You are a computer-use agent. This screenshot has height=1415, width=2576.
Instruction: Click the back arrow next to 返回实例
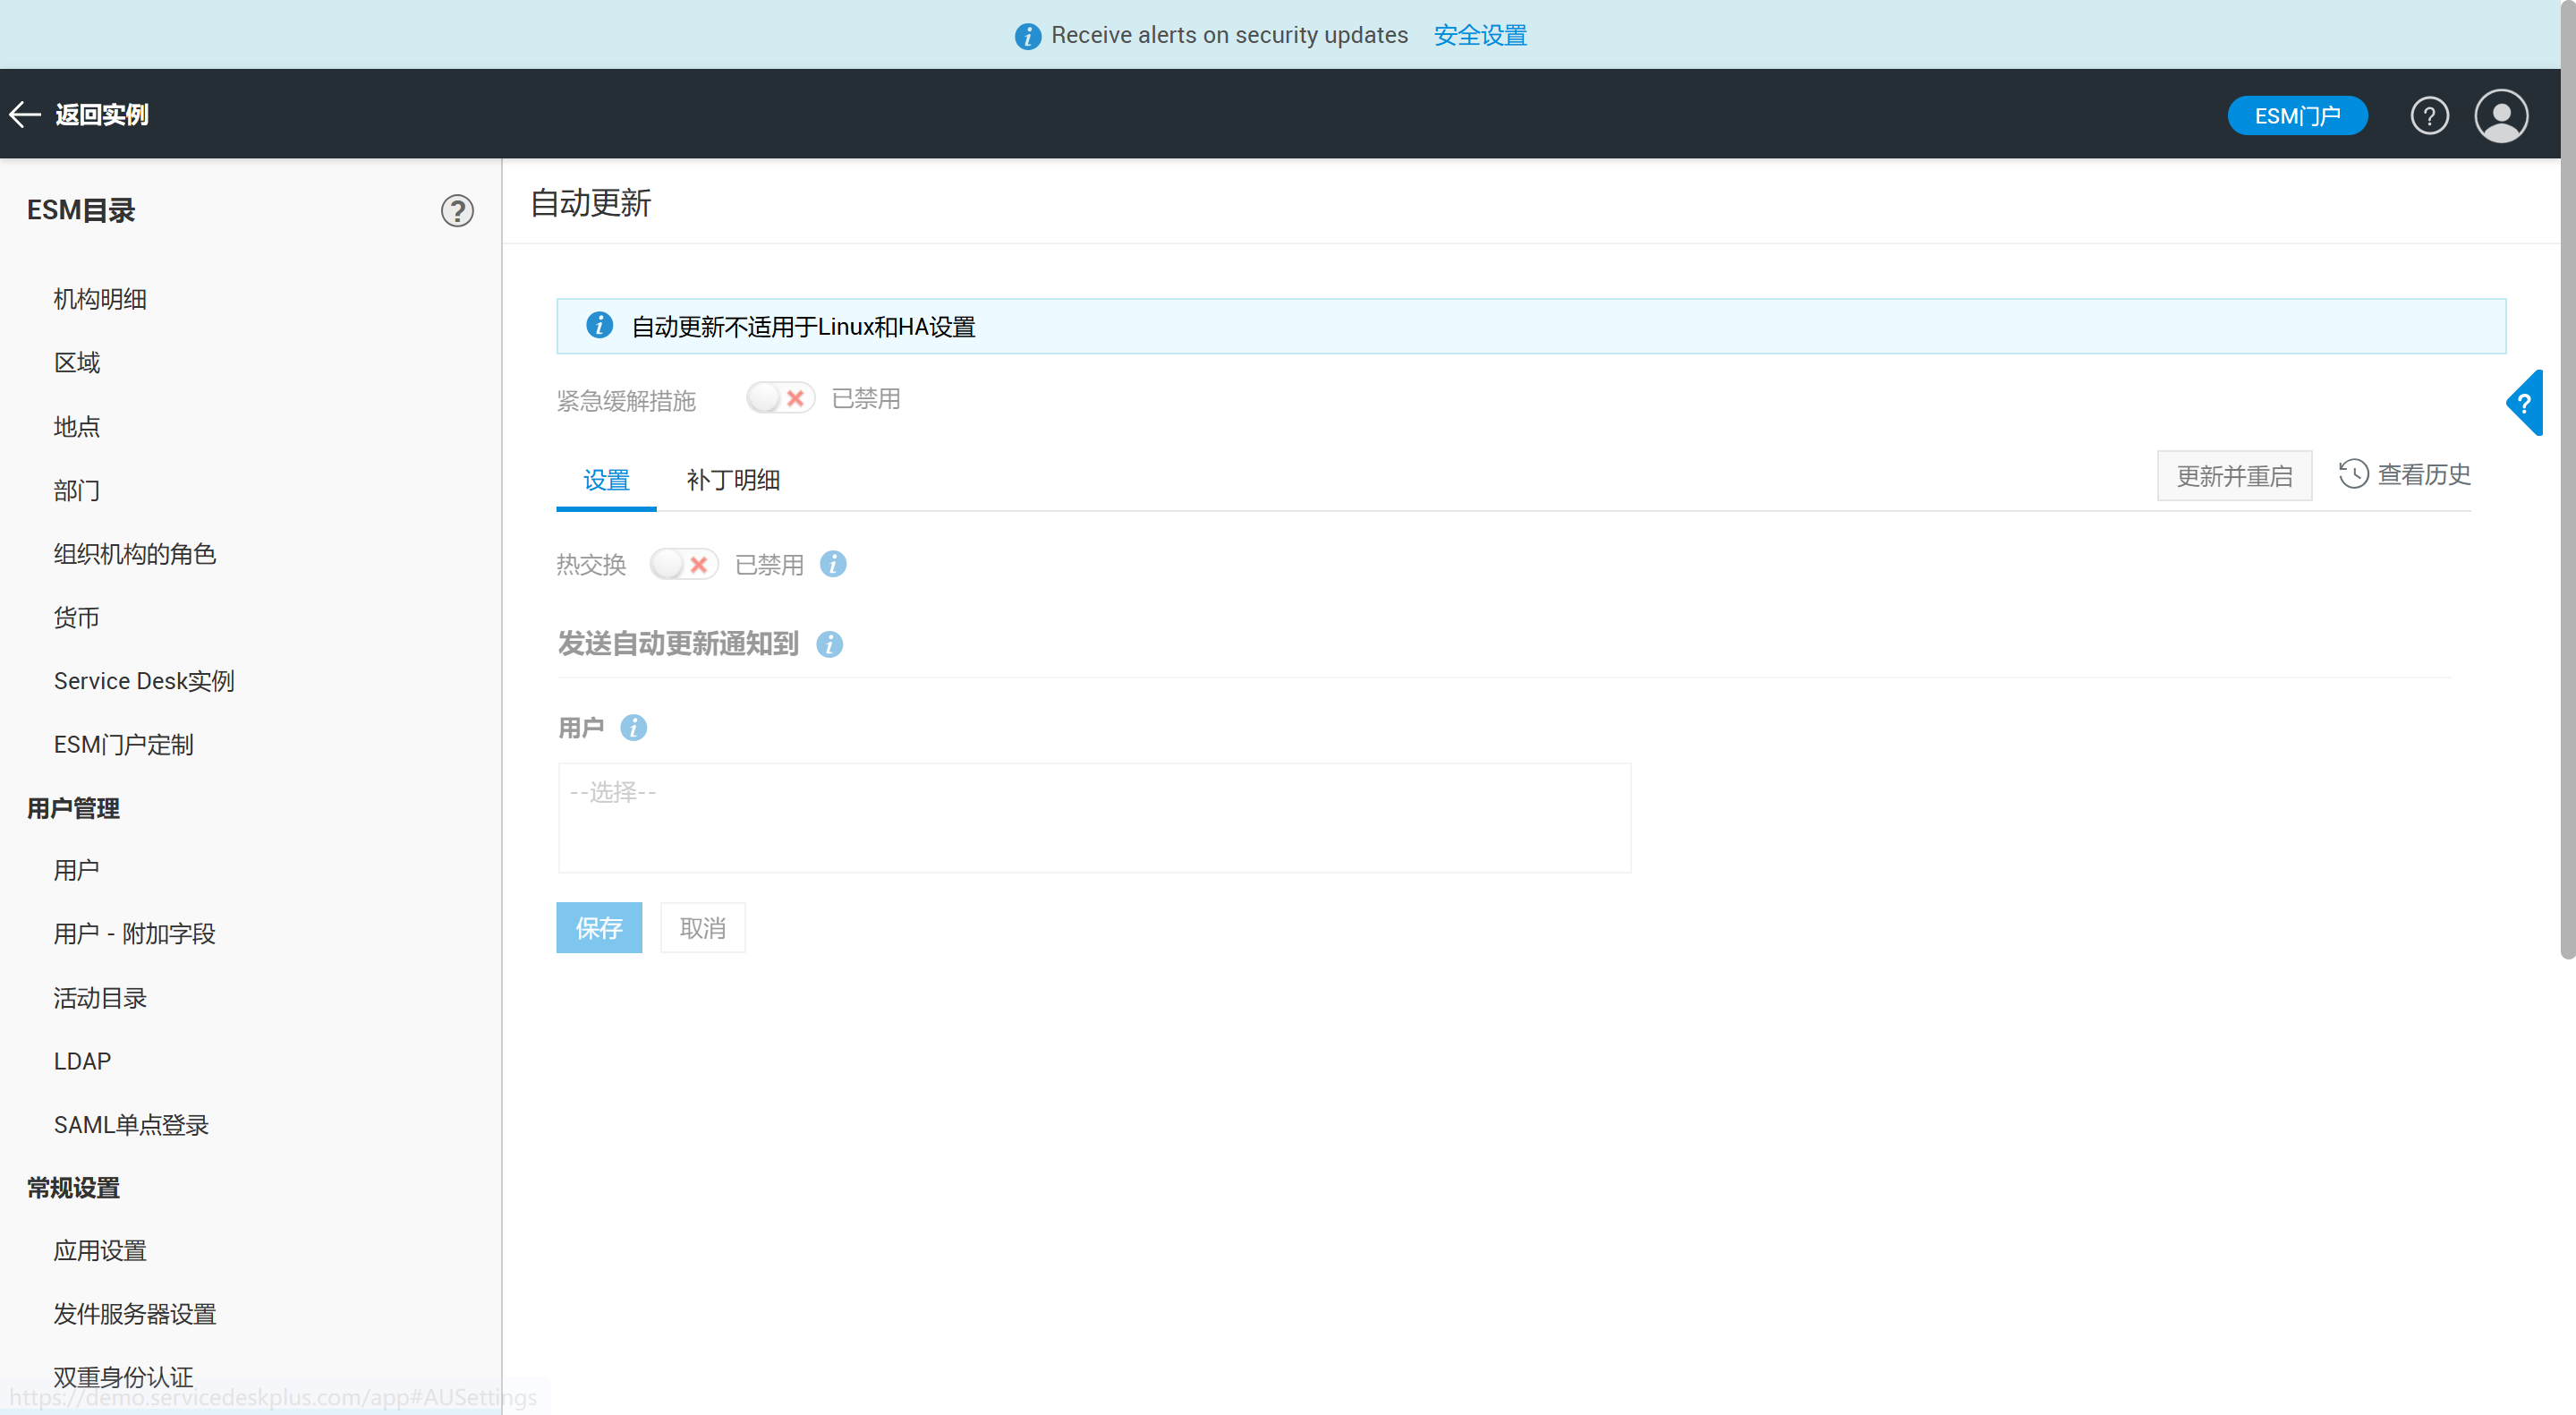pyautogui.click(x=25, y=115)
